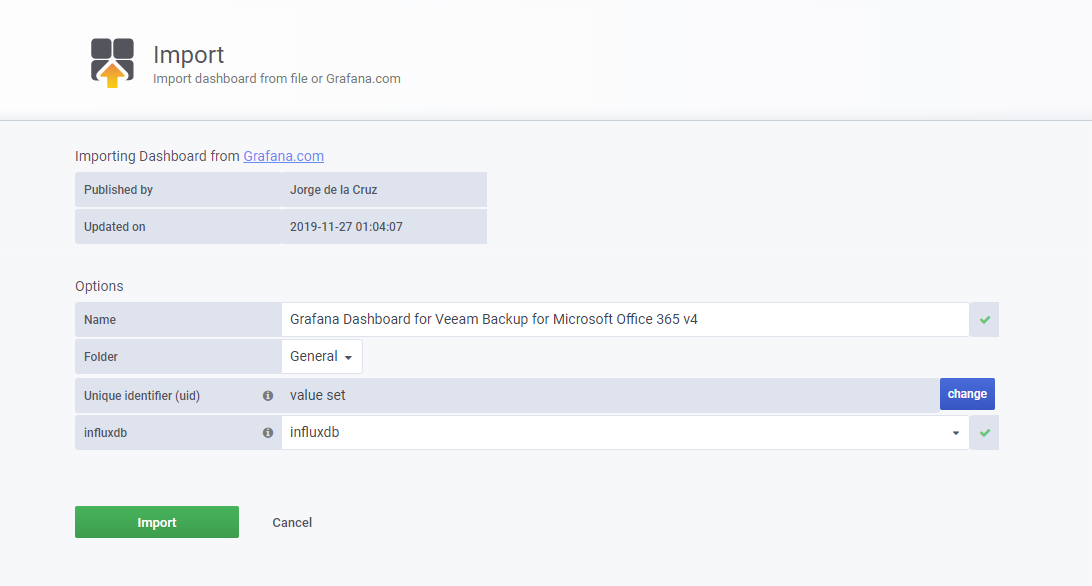The image size is (1092, 586).
Task: Click the blue change button for uid
Action: coord(967,394)
